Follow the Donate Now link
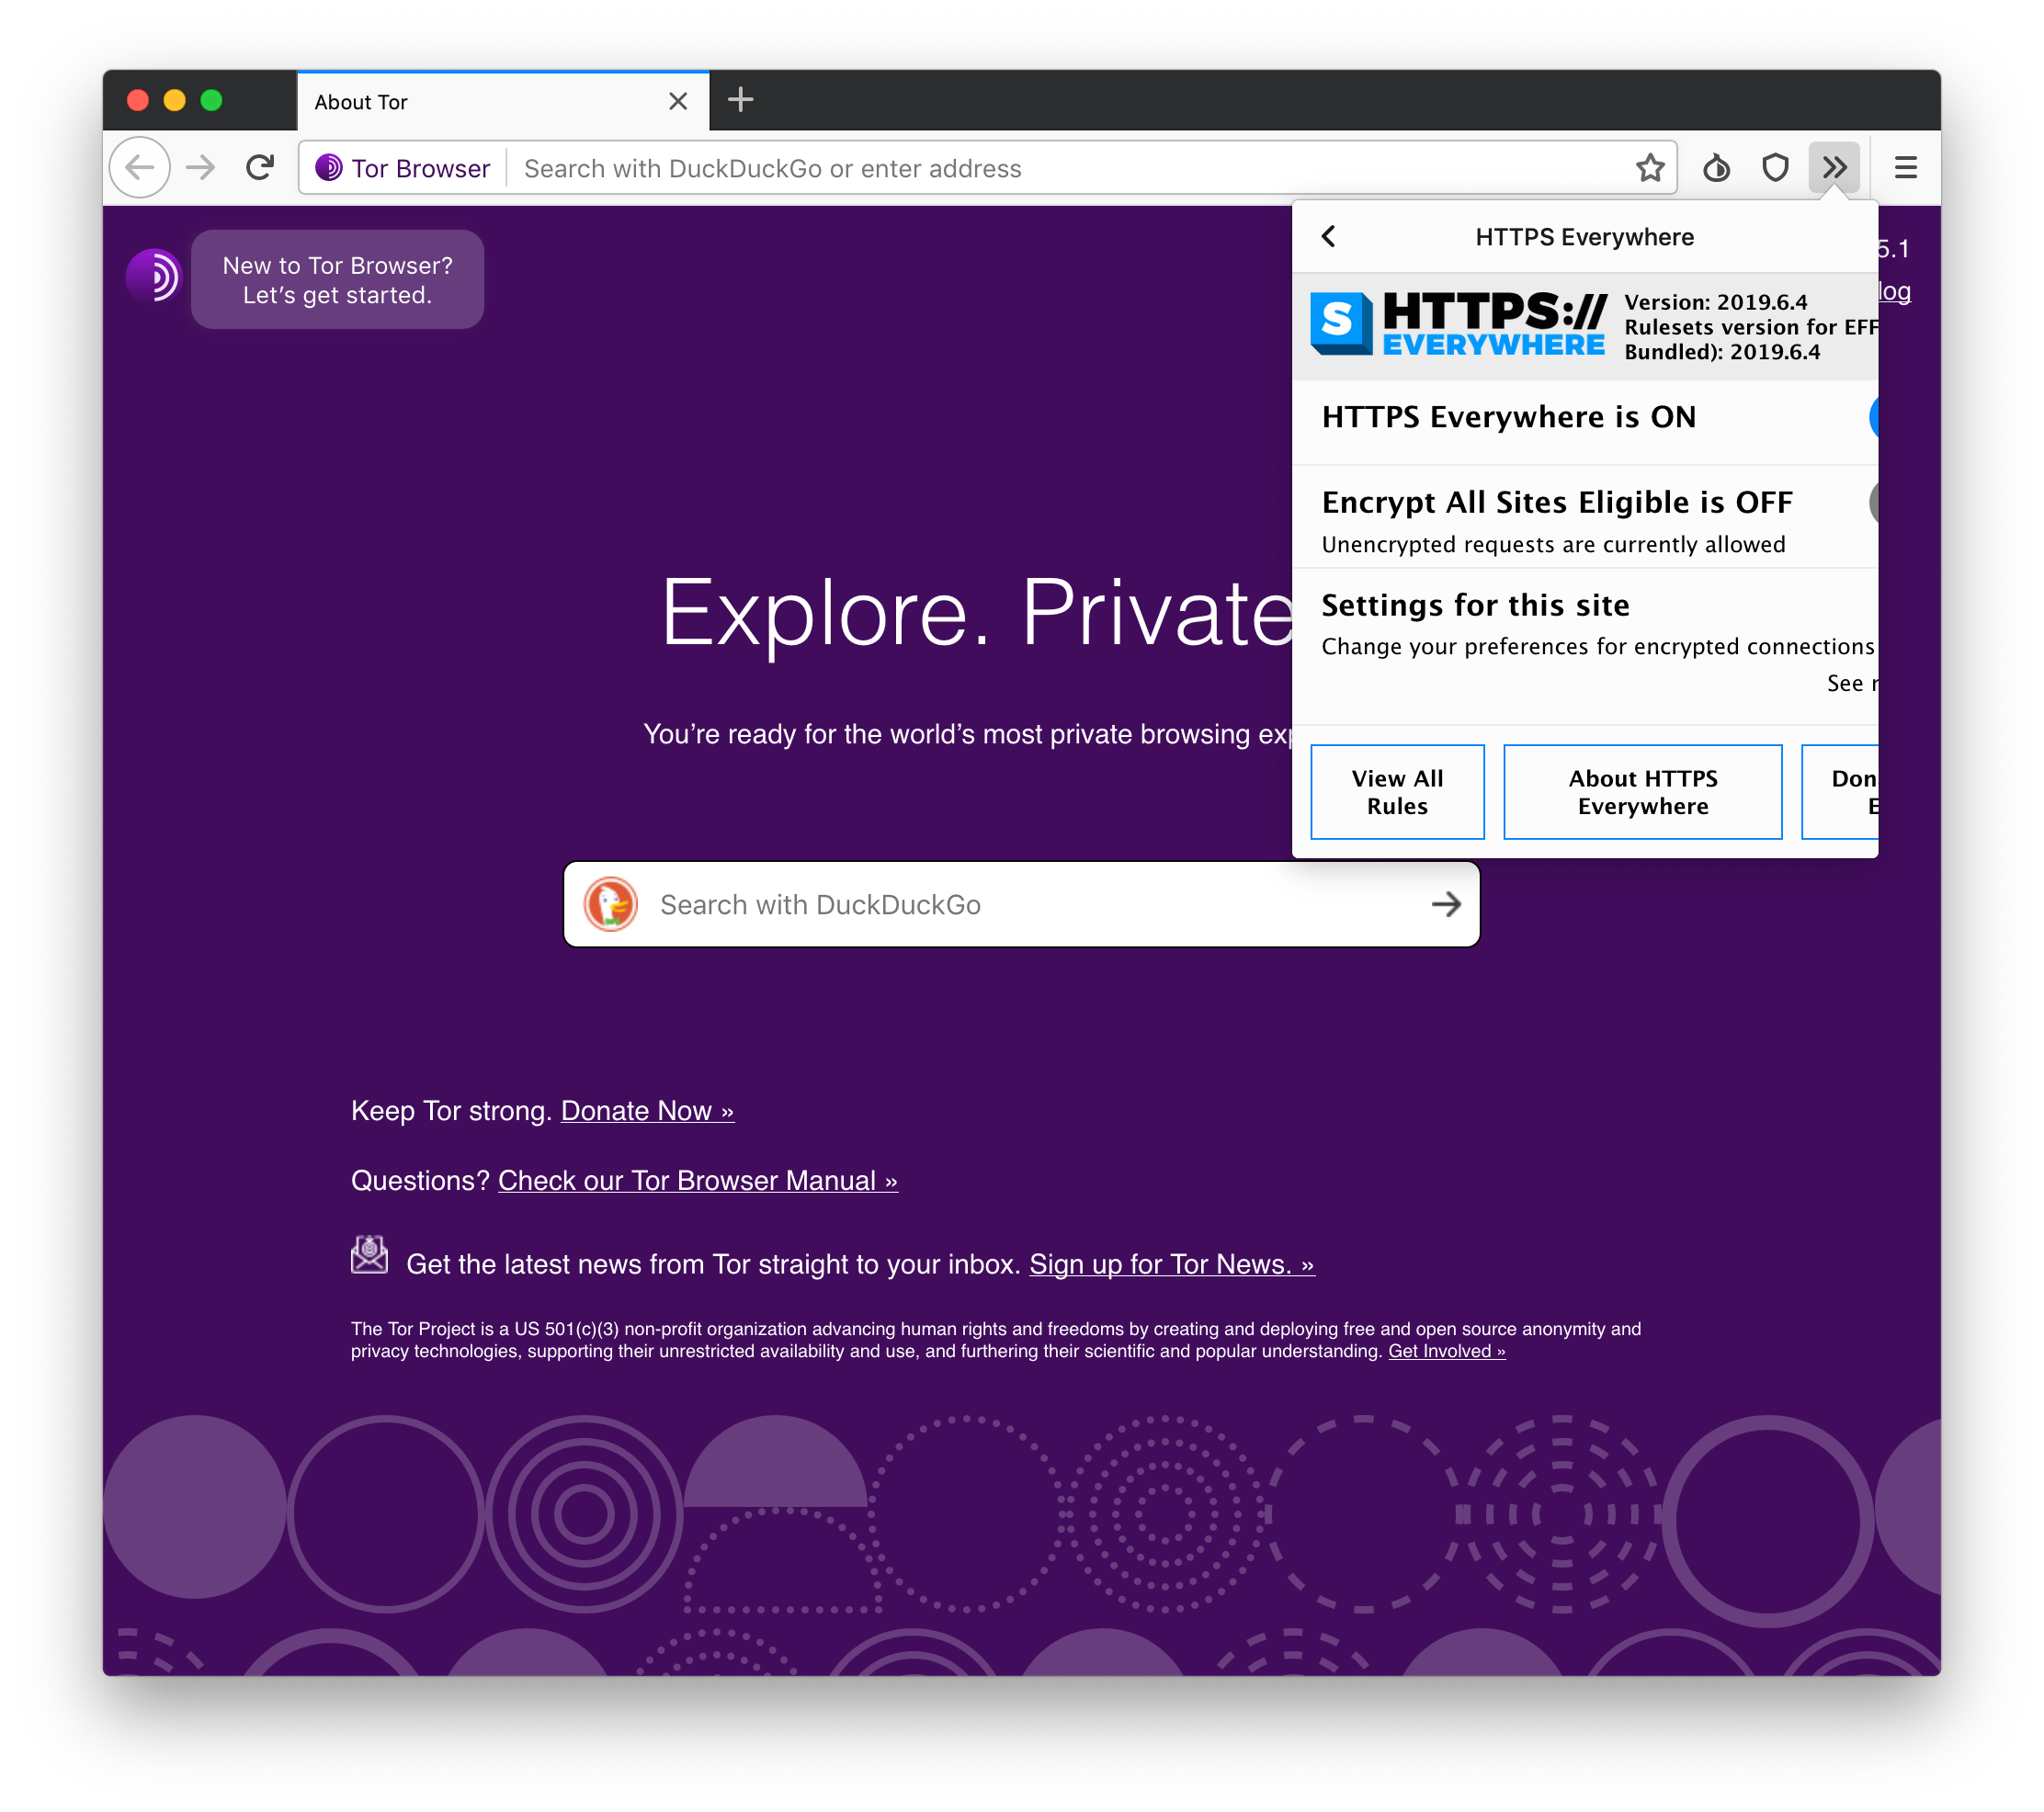Image resolution: width=2044 pixels, height=1812 pixels. [x=647, y=1110]
